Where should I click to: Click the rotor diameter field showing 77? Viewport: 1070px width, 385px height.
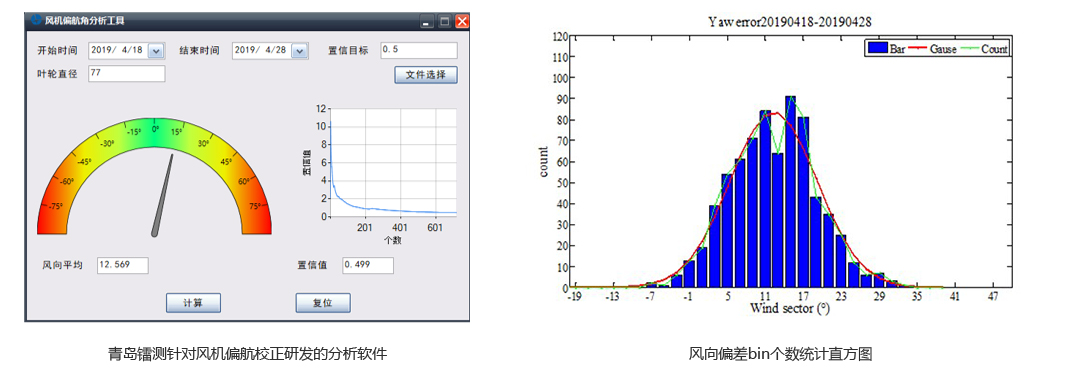[x=127, y=74]
